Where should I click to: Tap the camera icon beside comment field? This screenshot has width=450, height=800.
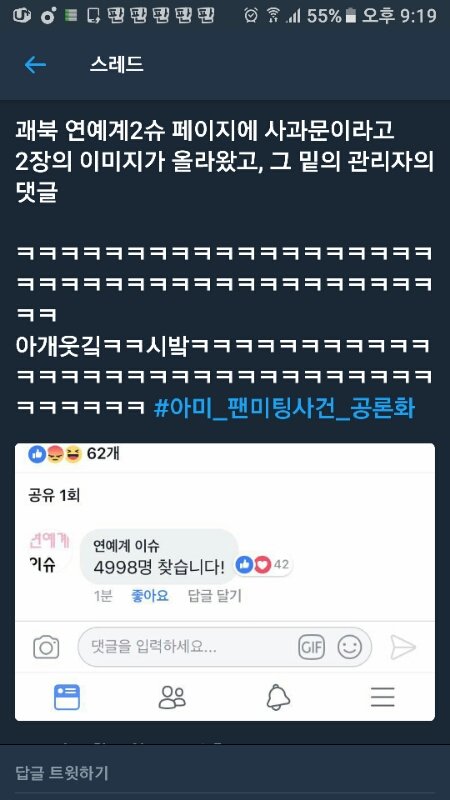[x=46, y=647]
